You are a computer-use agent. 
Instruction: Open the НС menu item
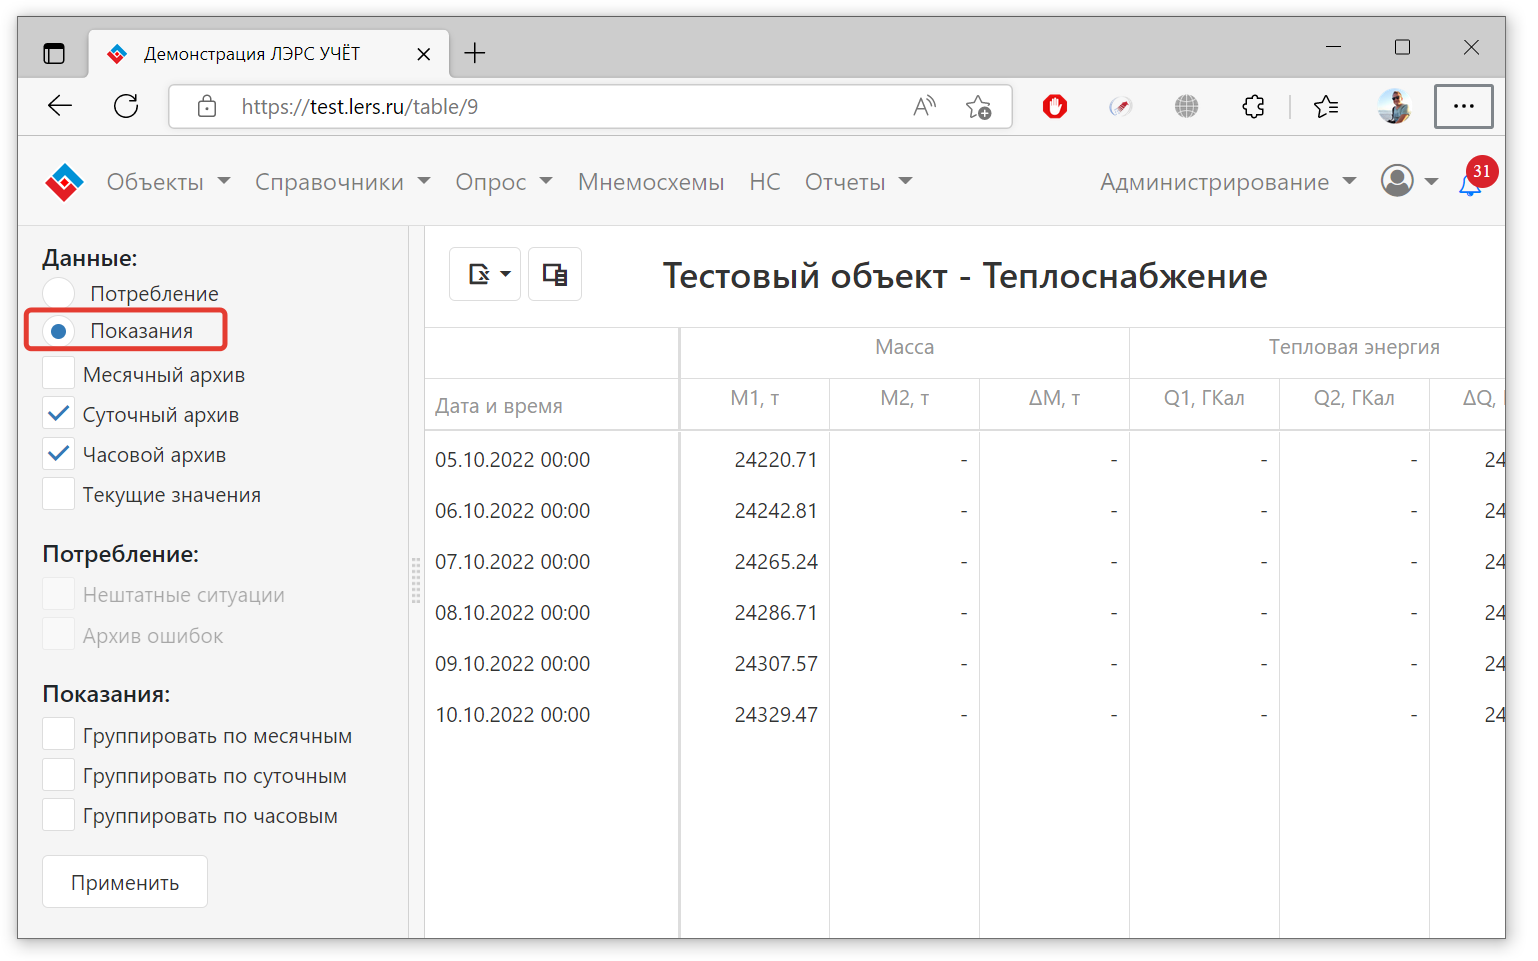[764, 182]
